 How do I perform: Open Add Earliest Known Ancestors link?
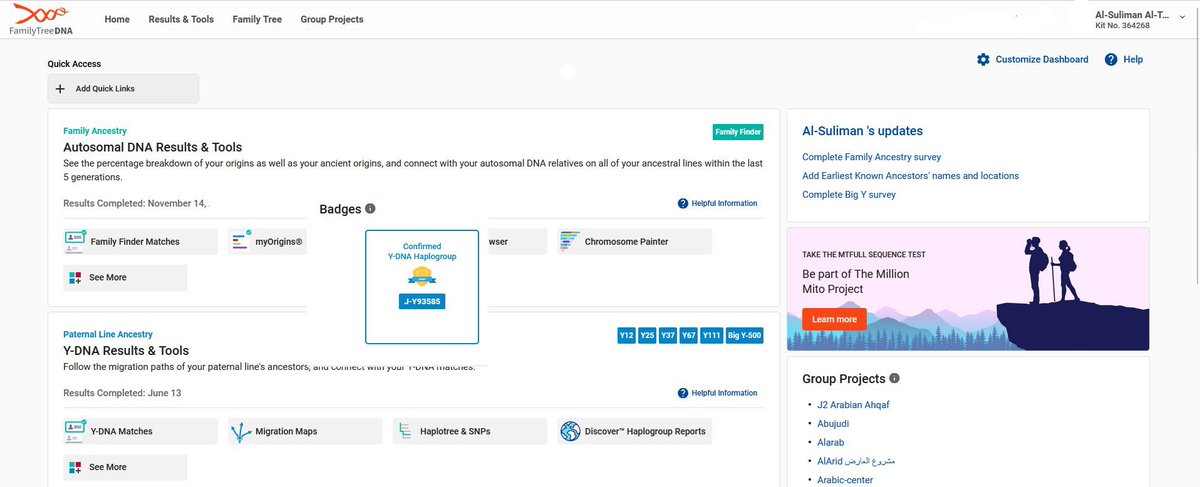coord(910,176)
